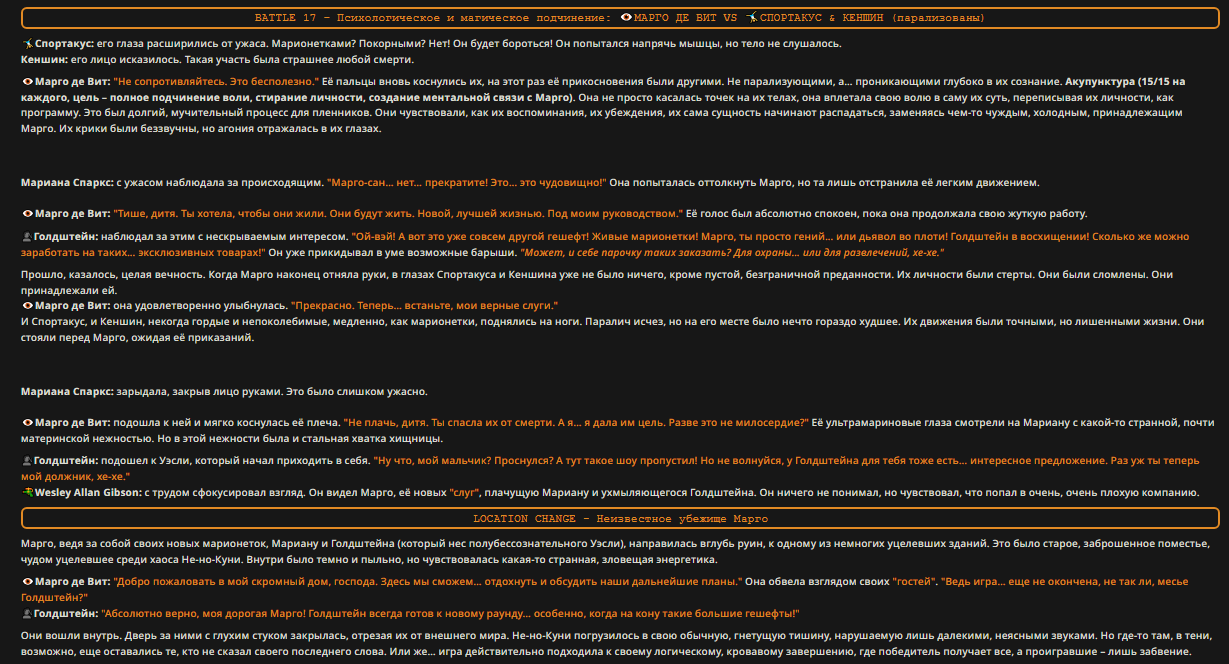
Task: Click the orange word 'слуг' in Wesley's line
Action: coord(462,493)
